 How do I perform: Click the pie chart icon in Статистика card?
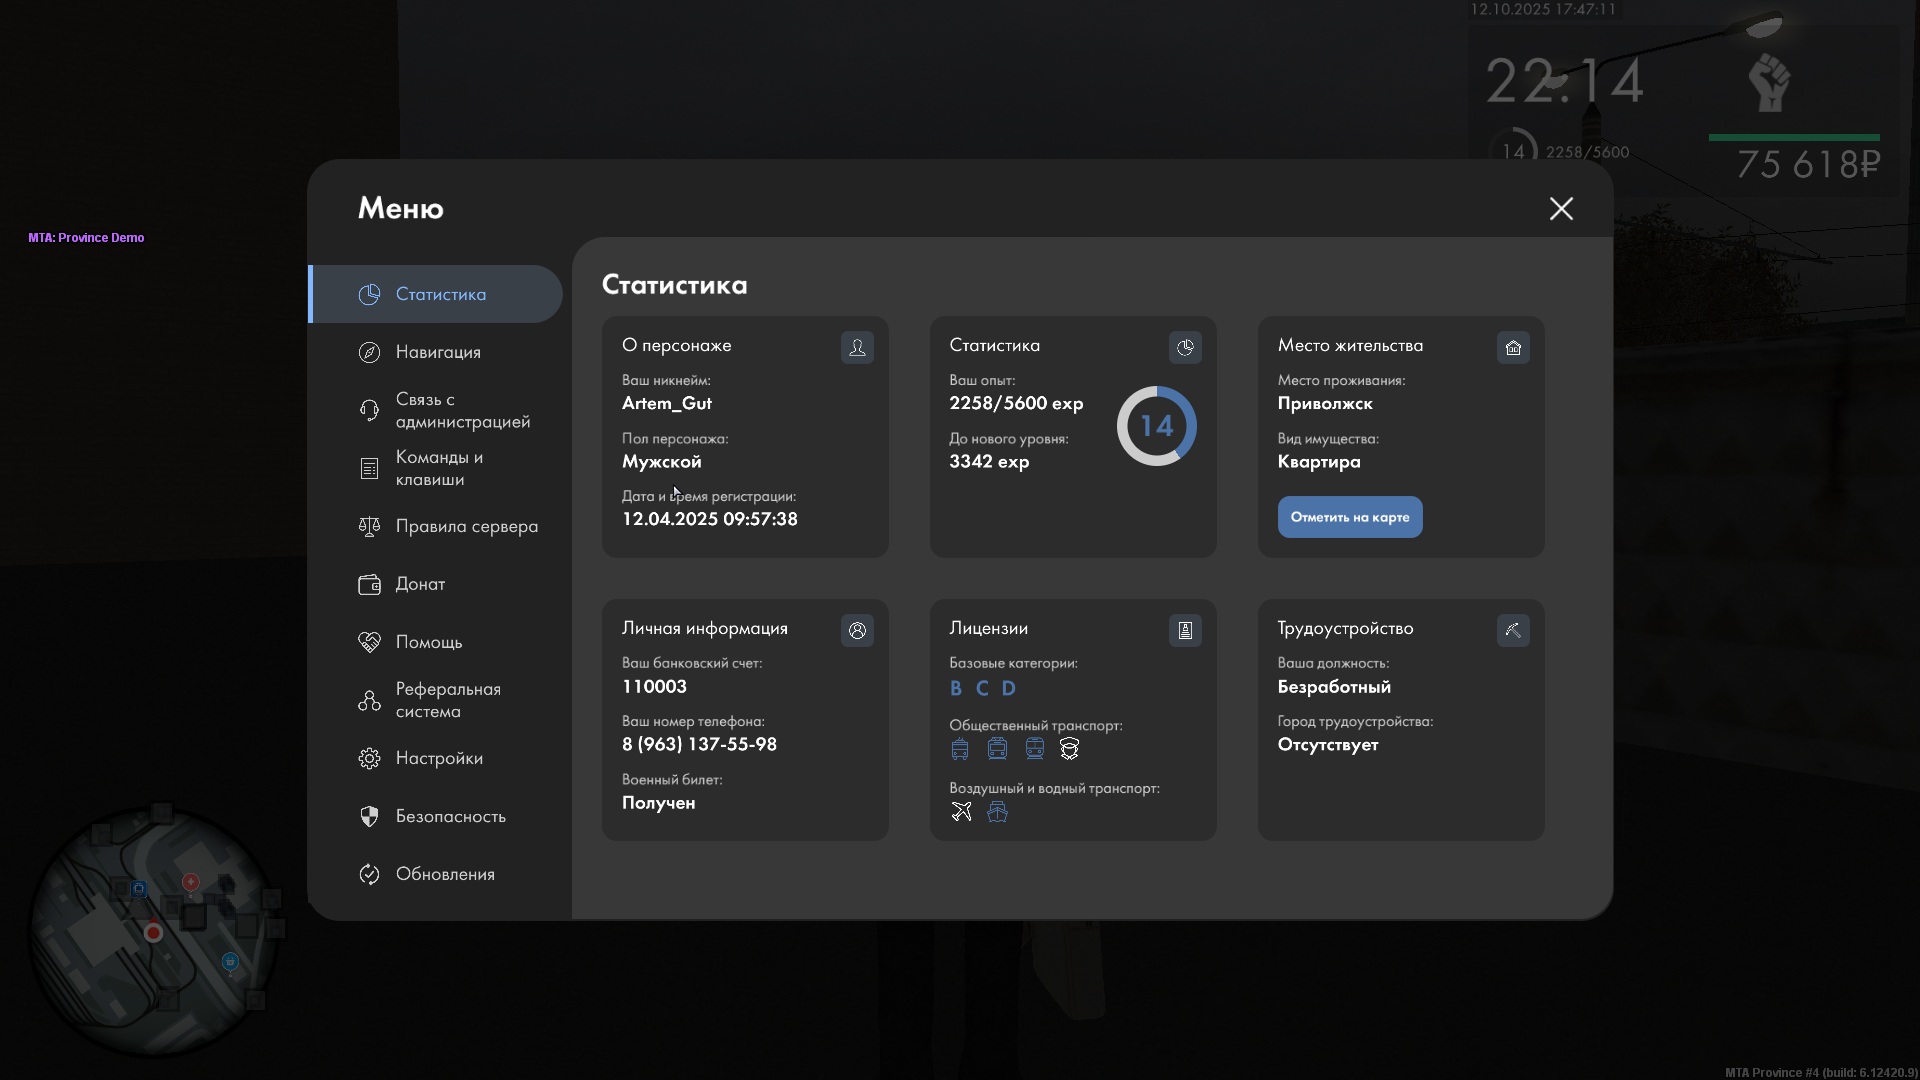pyautogui.click(x=1185, y=347)
